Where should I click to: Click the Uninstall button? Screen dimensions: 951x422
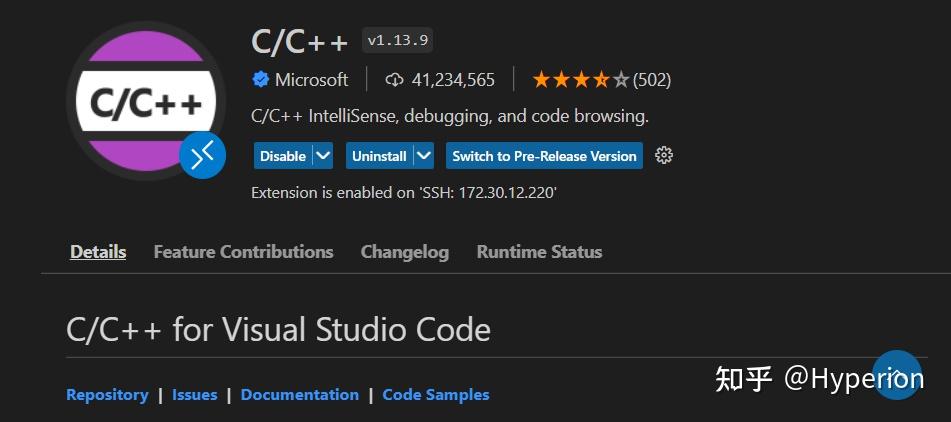[380, 156]
